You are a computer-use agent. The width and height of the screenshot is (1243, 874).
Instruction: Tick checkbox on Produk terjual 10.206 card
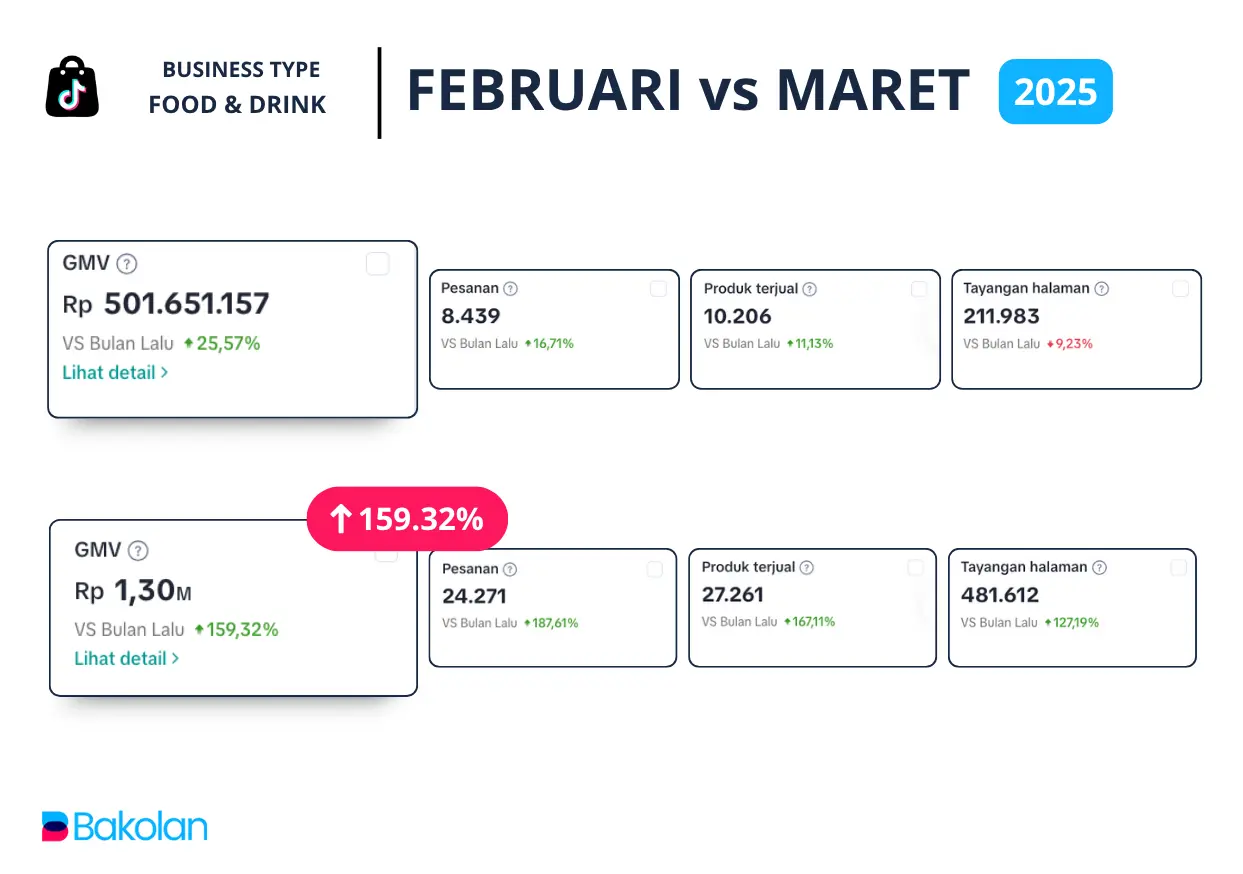(x=919, y=289)
